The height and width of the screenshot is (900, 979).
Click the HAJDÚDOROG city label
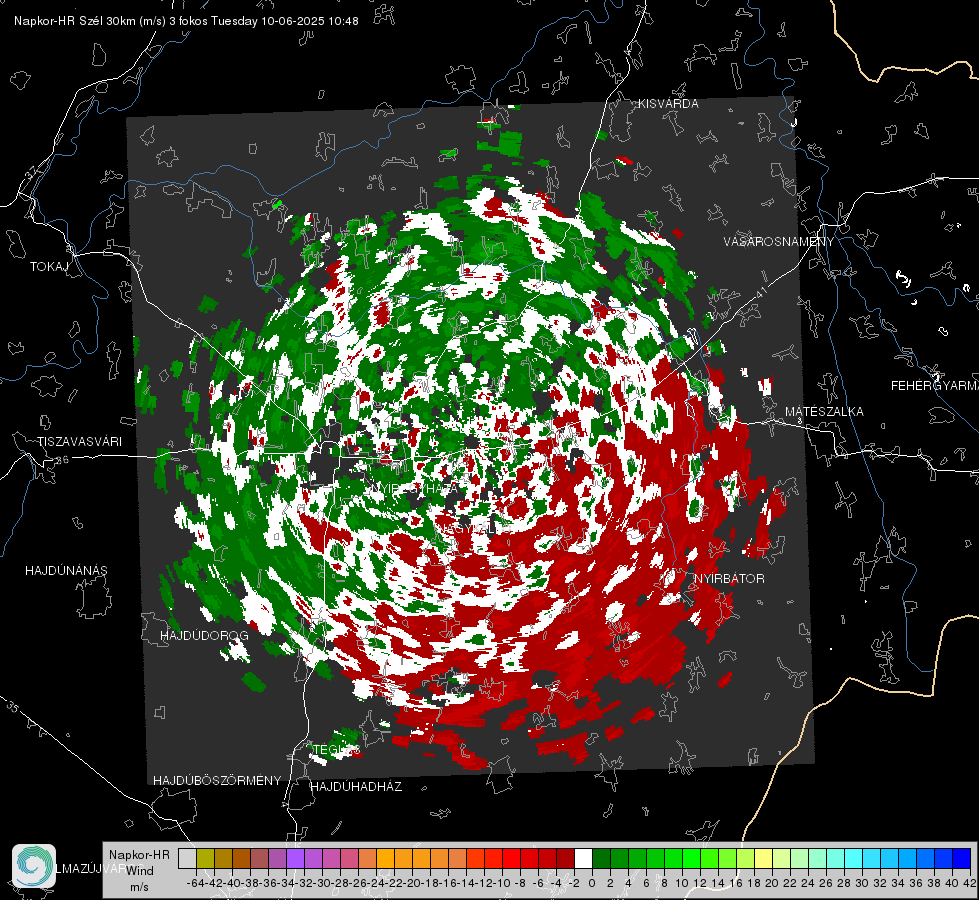[204, 636]
